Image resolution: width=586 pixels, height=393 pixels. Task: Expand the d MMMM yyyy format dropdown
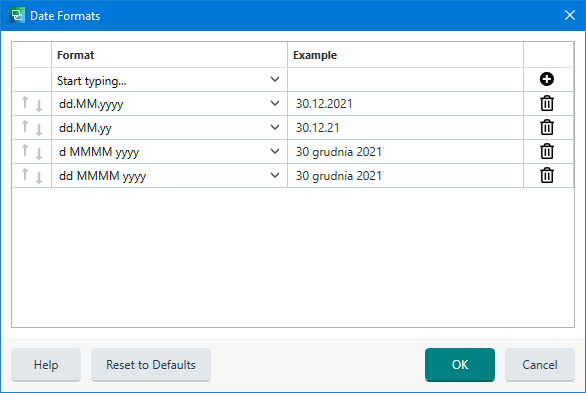coord(275,151)
